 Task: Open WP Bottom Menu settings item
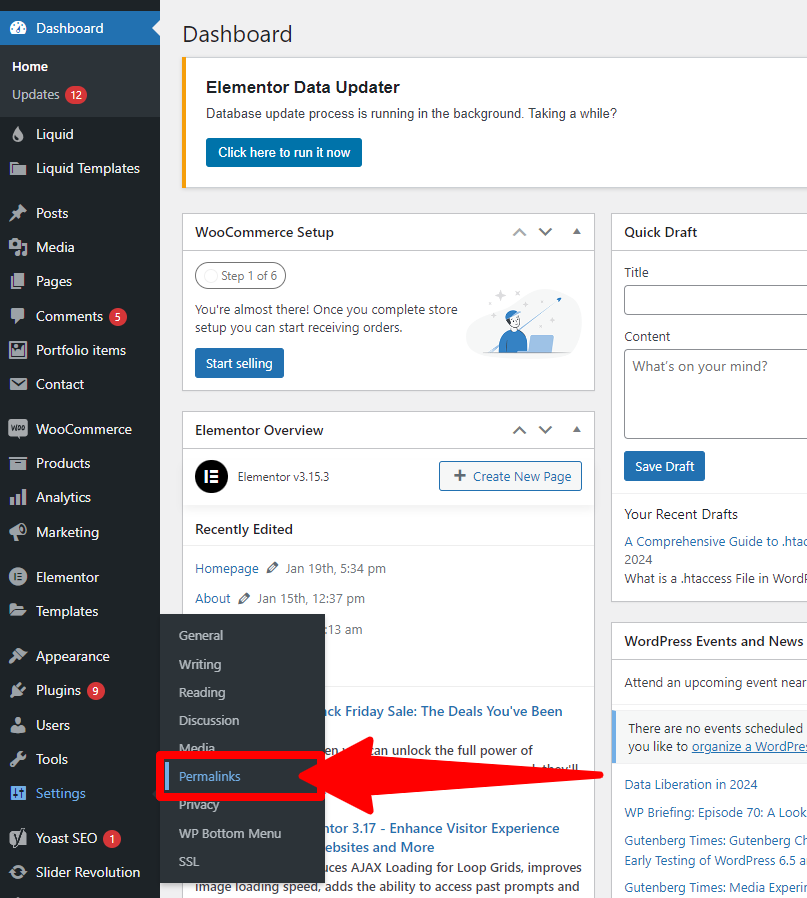pyautogui.click(x=230, y=833)
